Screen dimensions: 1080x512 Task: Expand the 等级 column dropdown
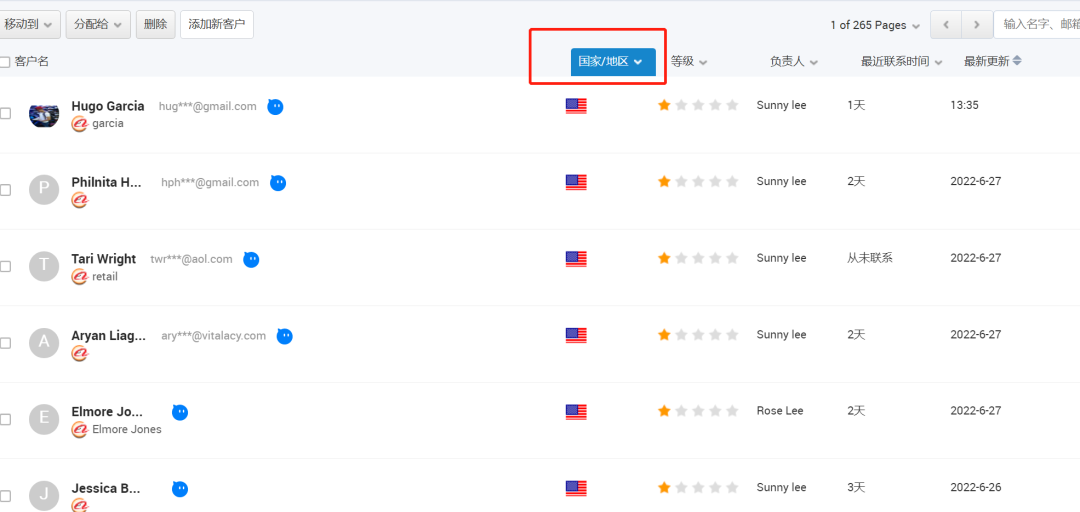[x=689, y=61]
